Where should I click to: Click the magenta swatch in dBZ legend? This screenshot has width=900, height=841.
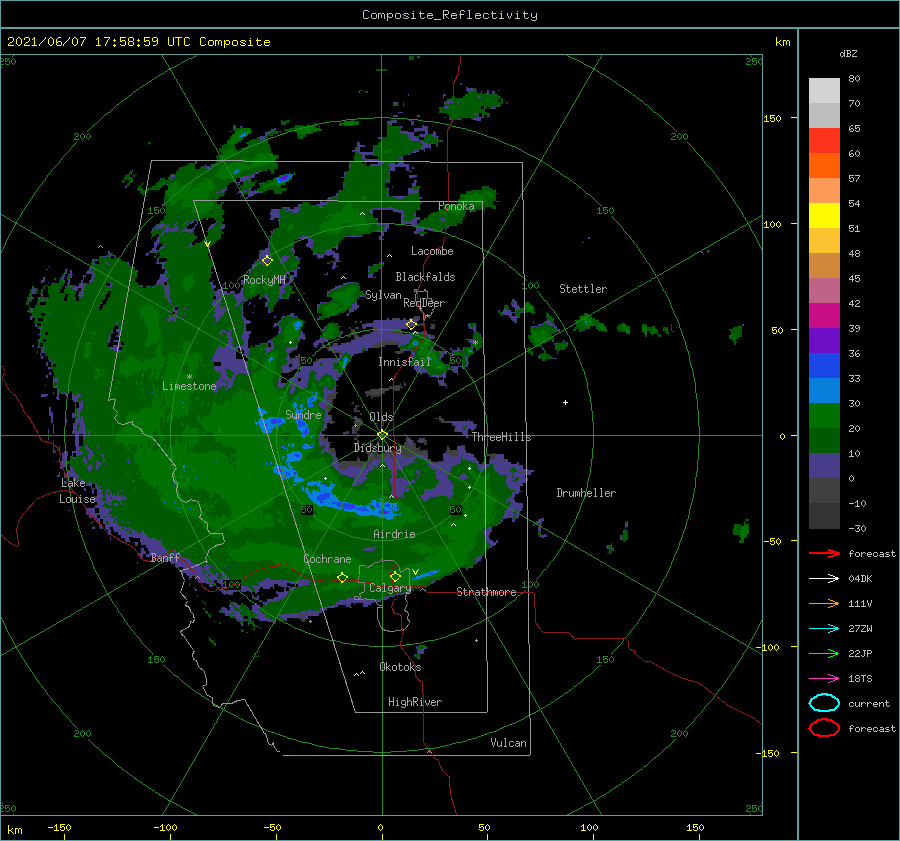click(824, 315)
